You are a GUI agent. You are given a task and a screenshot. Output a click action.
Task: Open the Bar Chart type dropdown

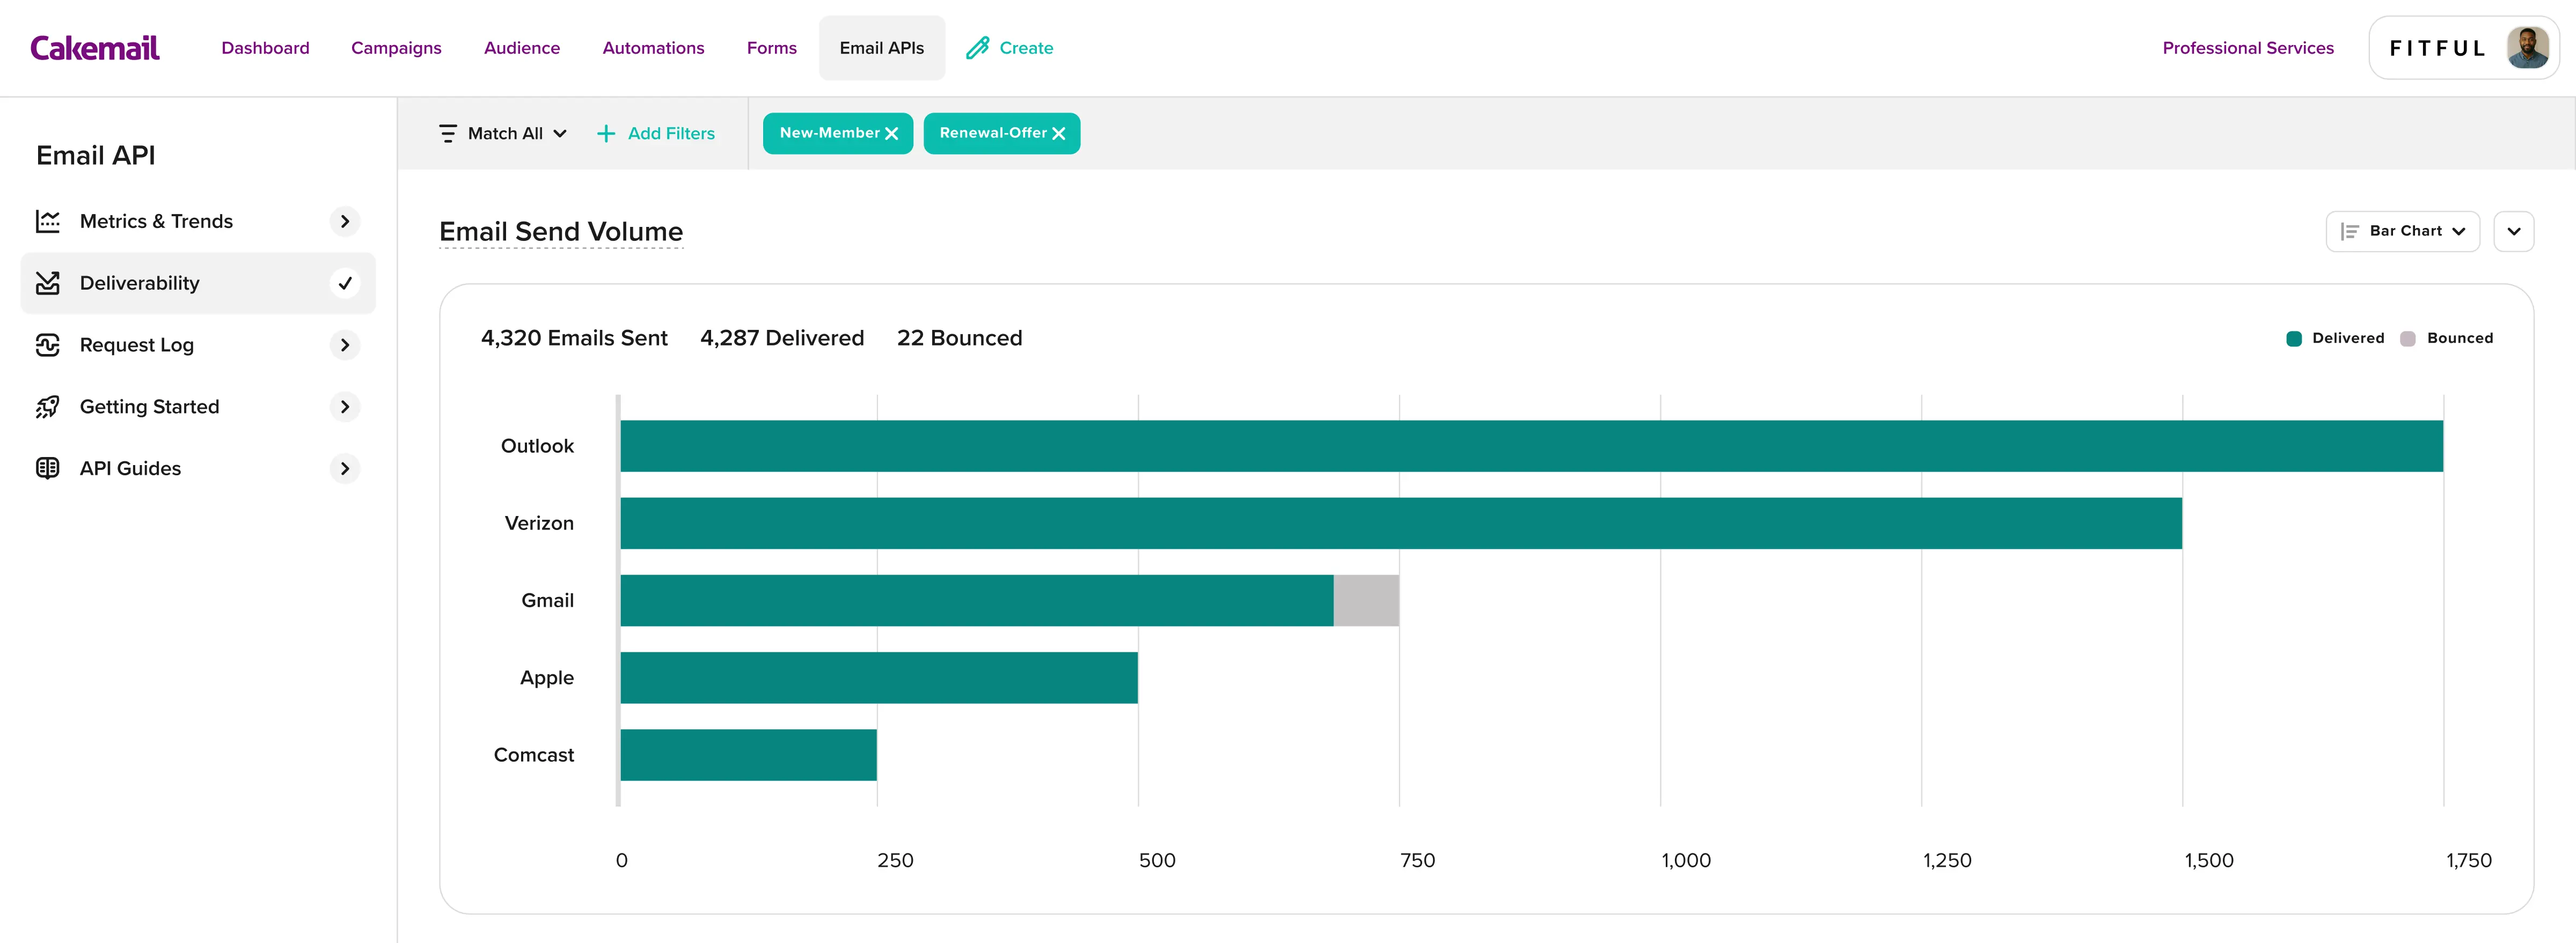(2402, 231)
